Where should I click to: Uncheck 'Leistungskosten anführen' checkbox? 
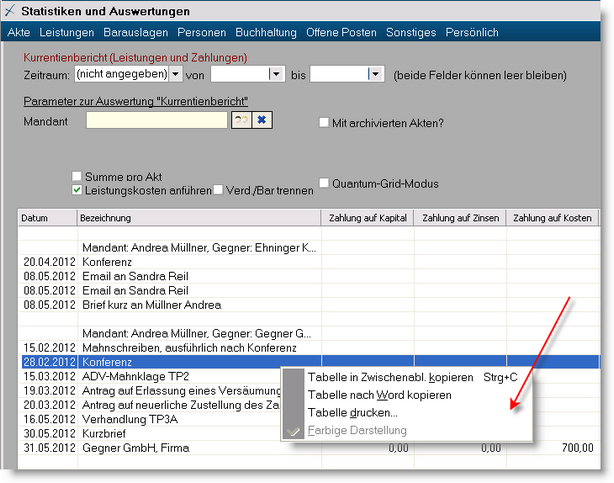[77, 190]
